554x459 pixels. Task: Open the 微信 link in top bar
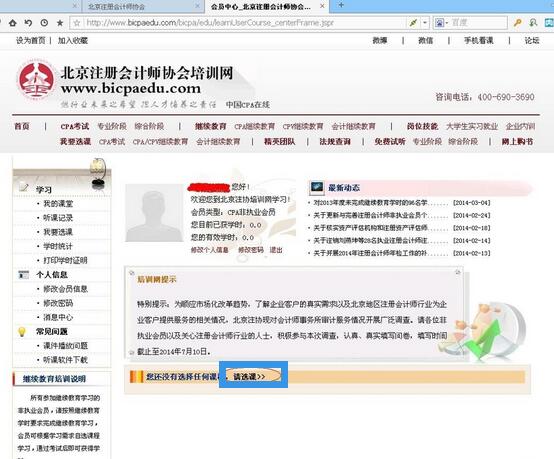click(425, 41)
